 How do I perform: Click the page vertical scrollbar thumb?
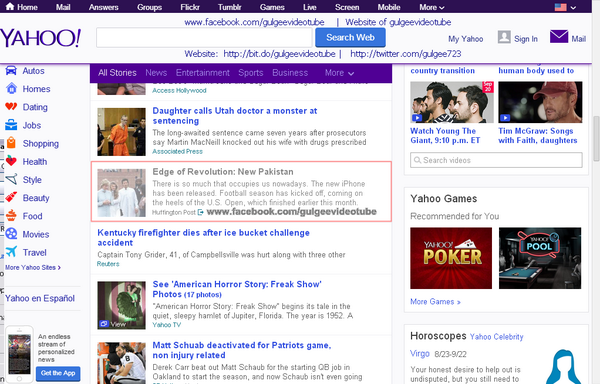click(596, 139)
